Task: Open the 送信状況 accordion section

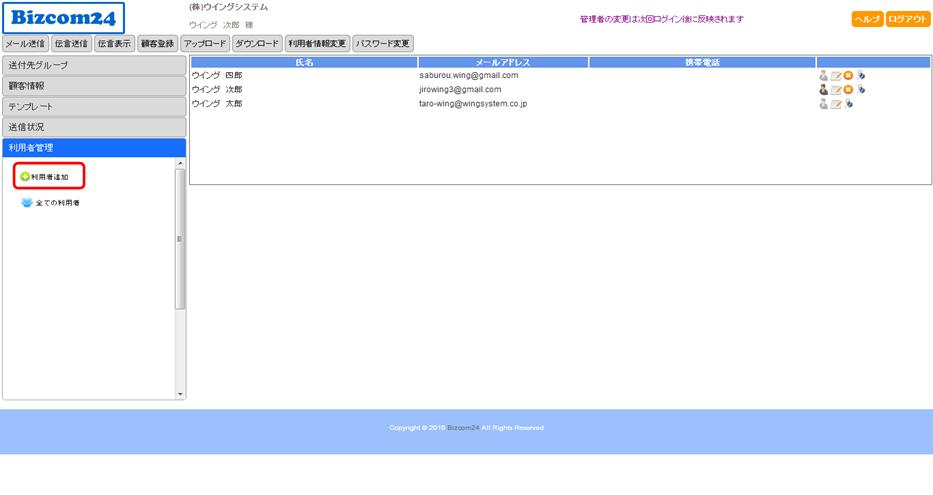Action: pyautogui.click(x=94, y=128)
